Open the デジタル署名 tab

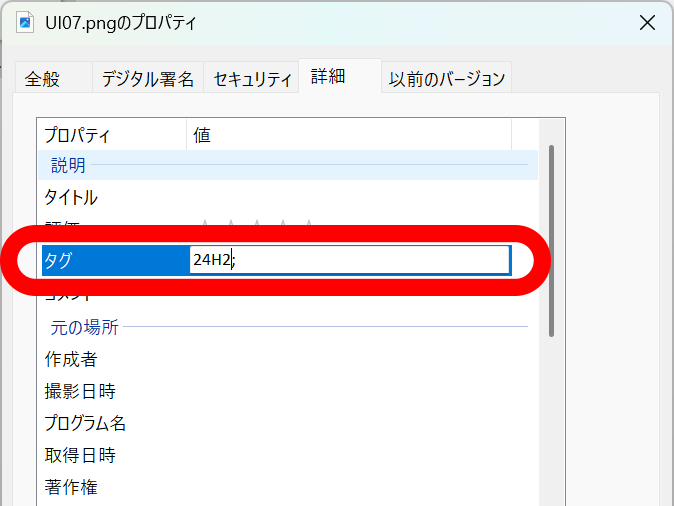[x=148, y=78]
